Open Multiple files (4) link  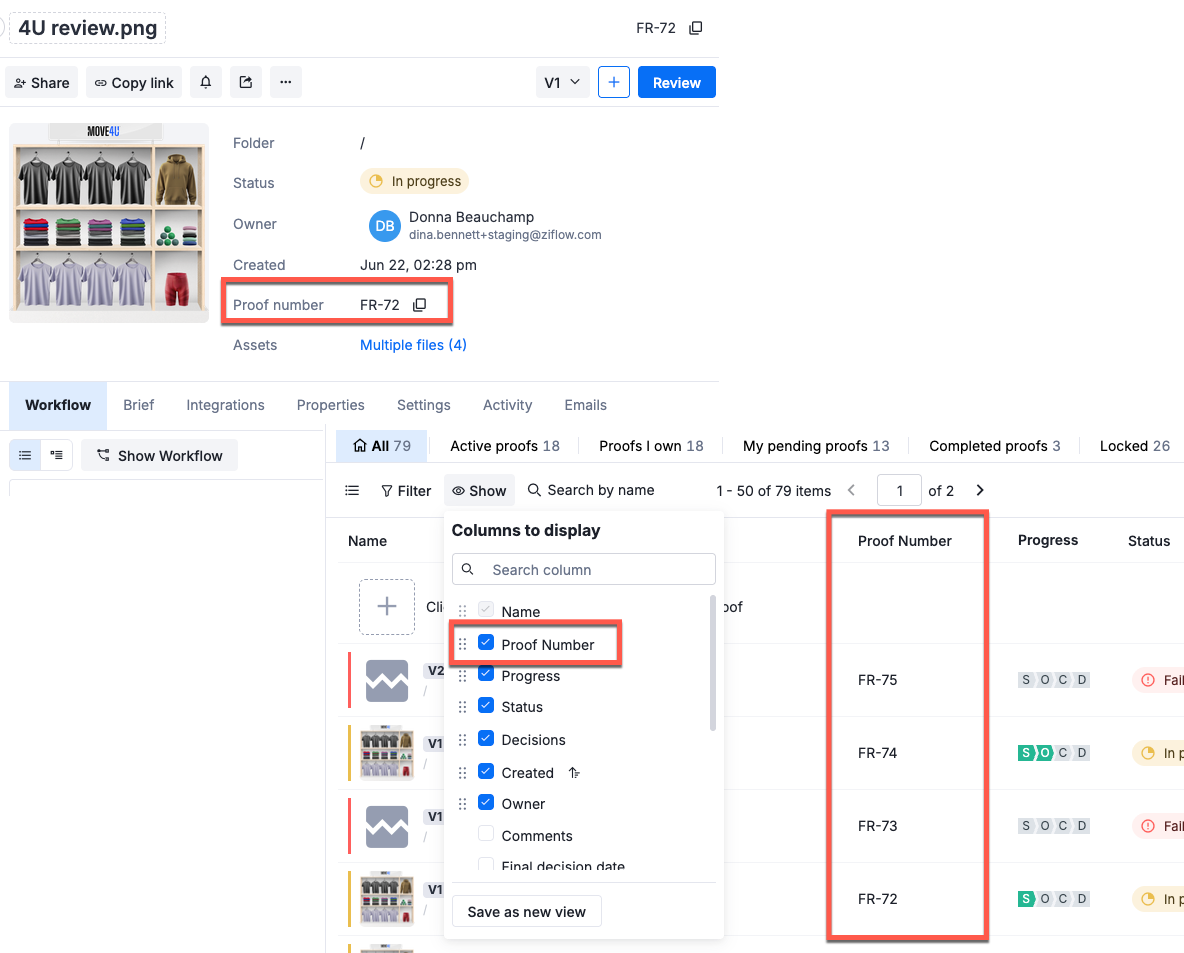coord(413,345)
